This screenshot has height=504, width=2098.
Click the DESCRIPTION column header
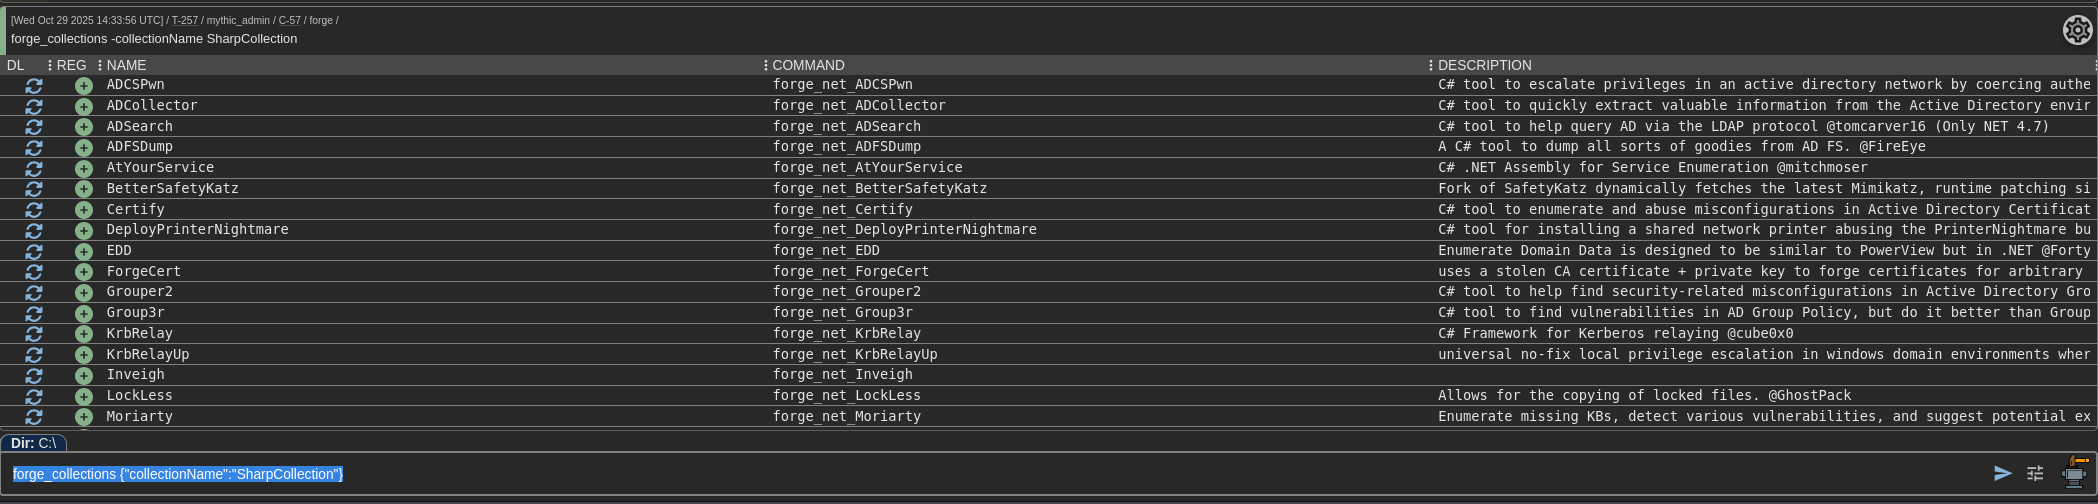[x=1484, y=65]
